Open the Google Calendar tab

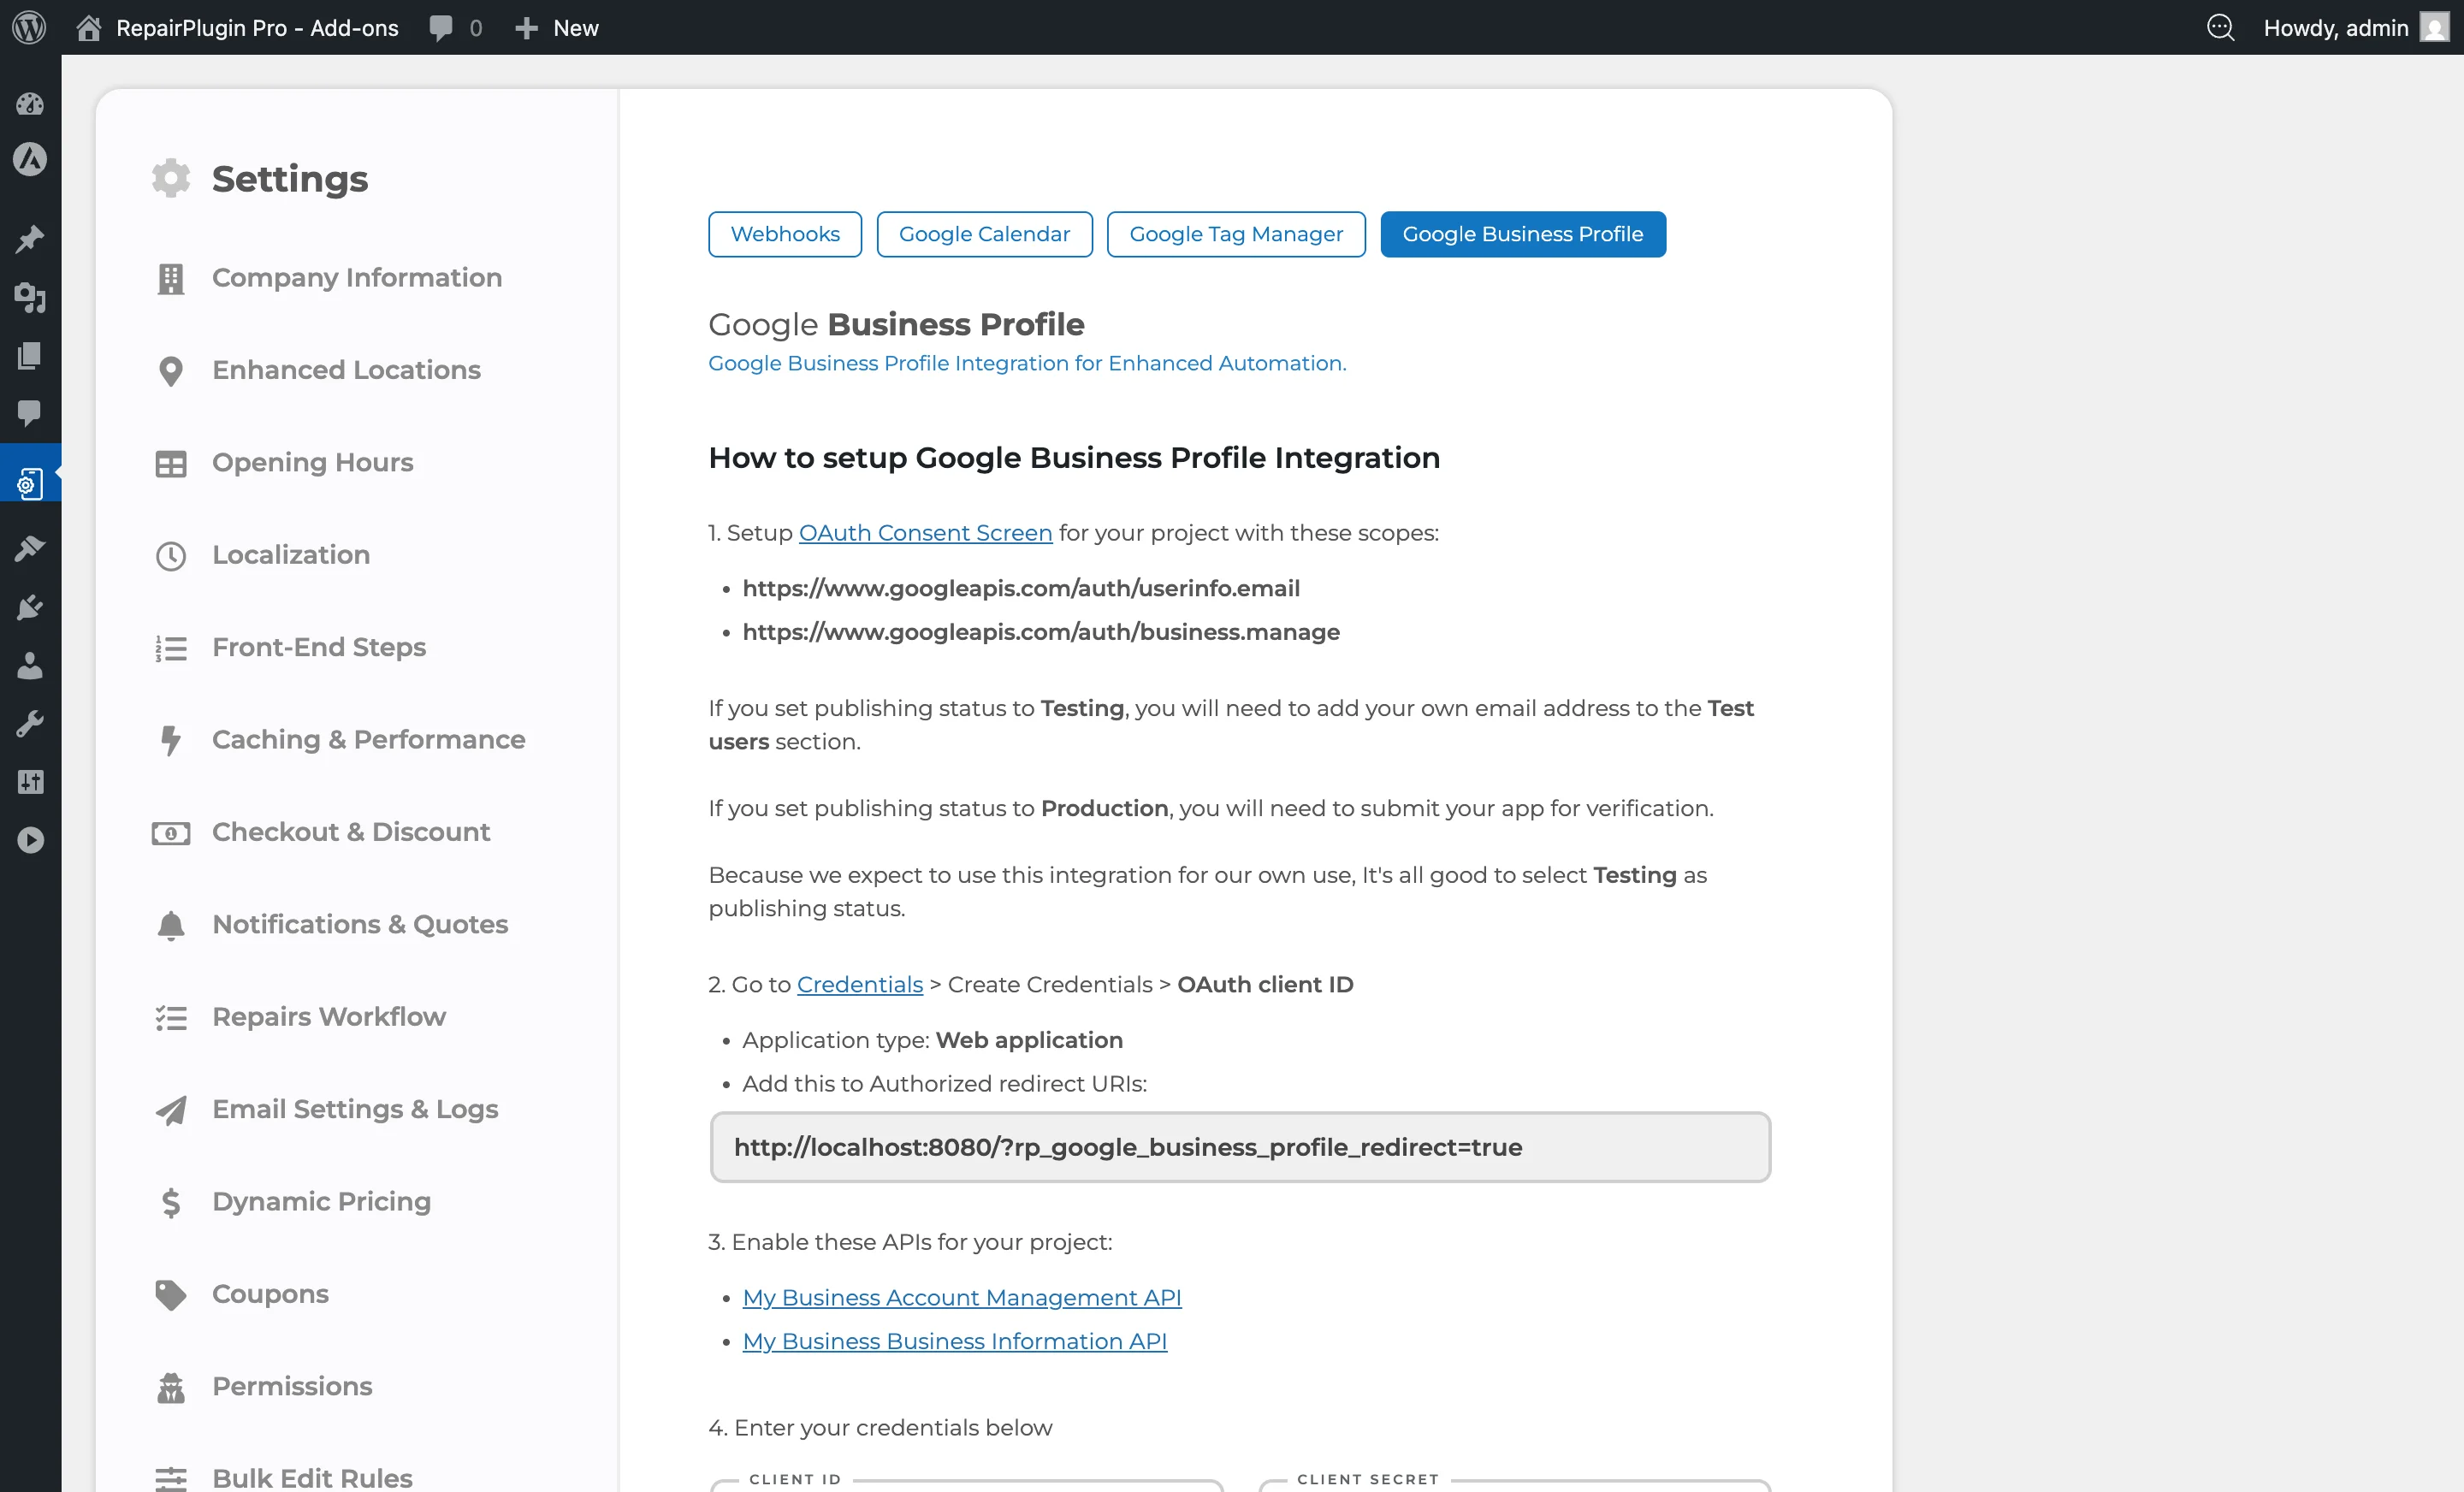pyautogui.click(x=984, y=233)
